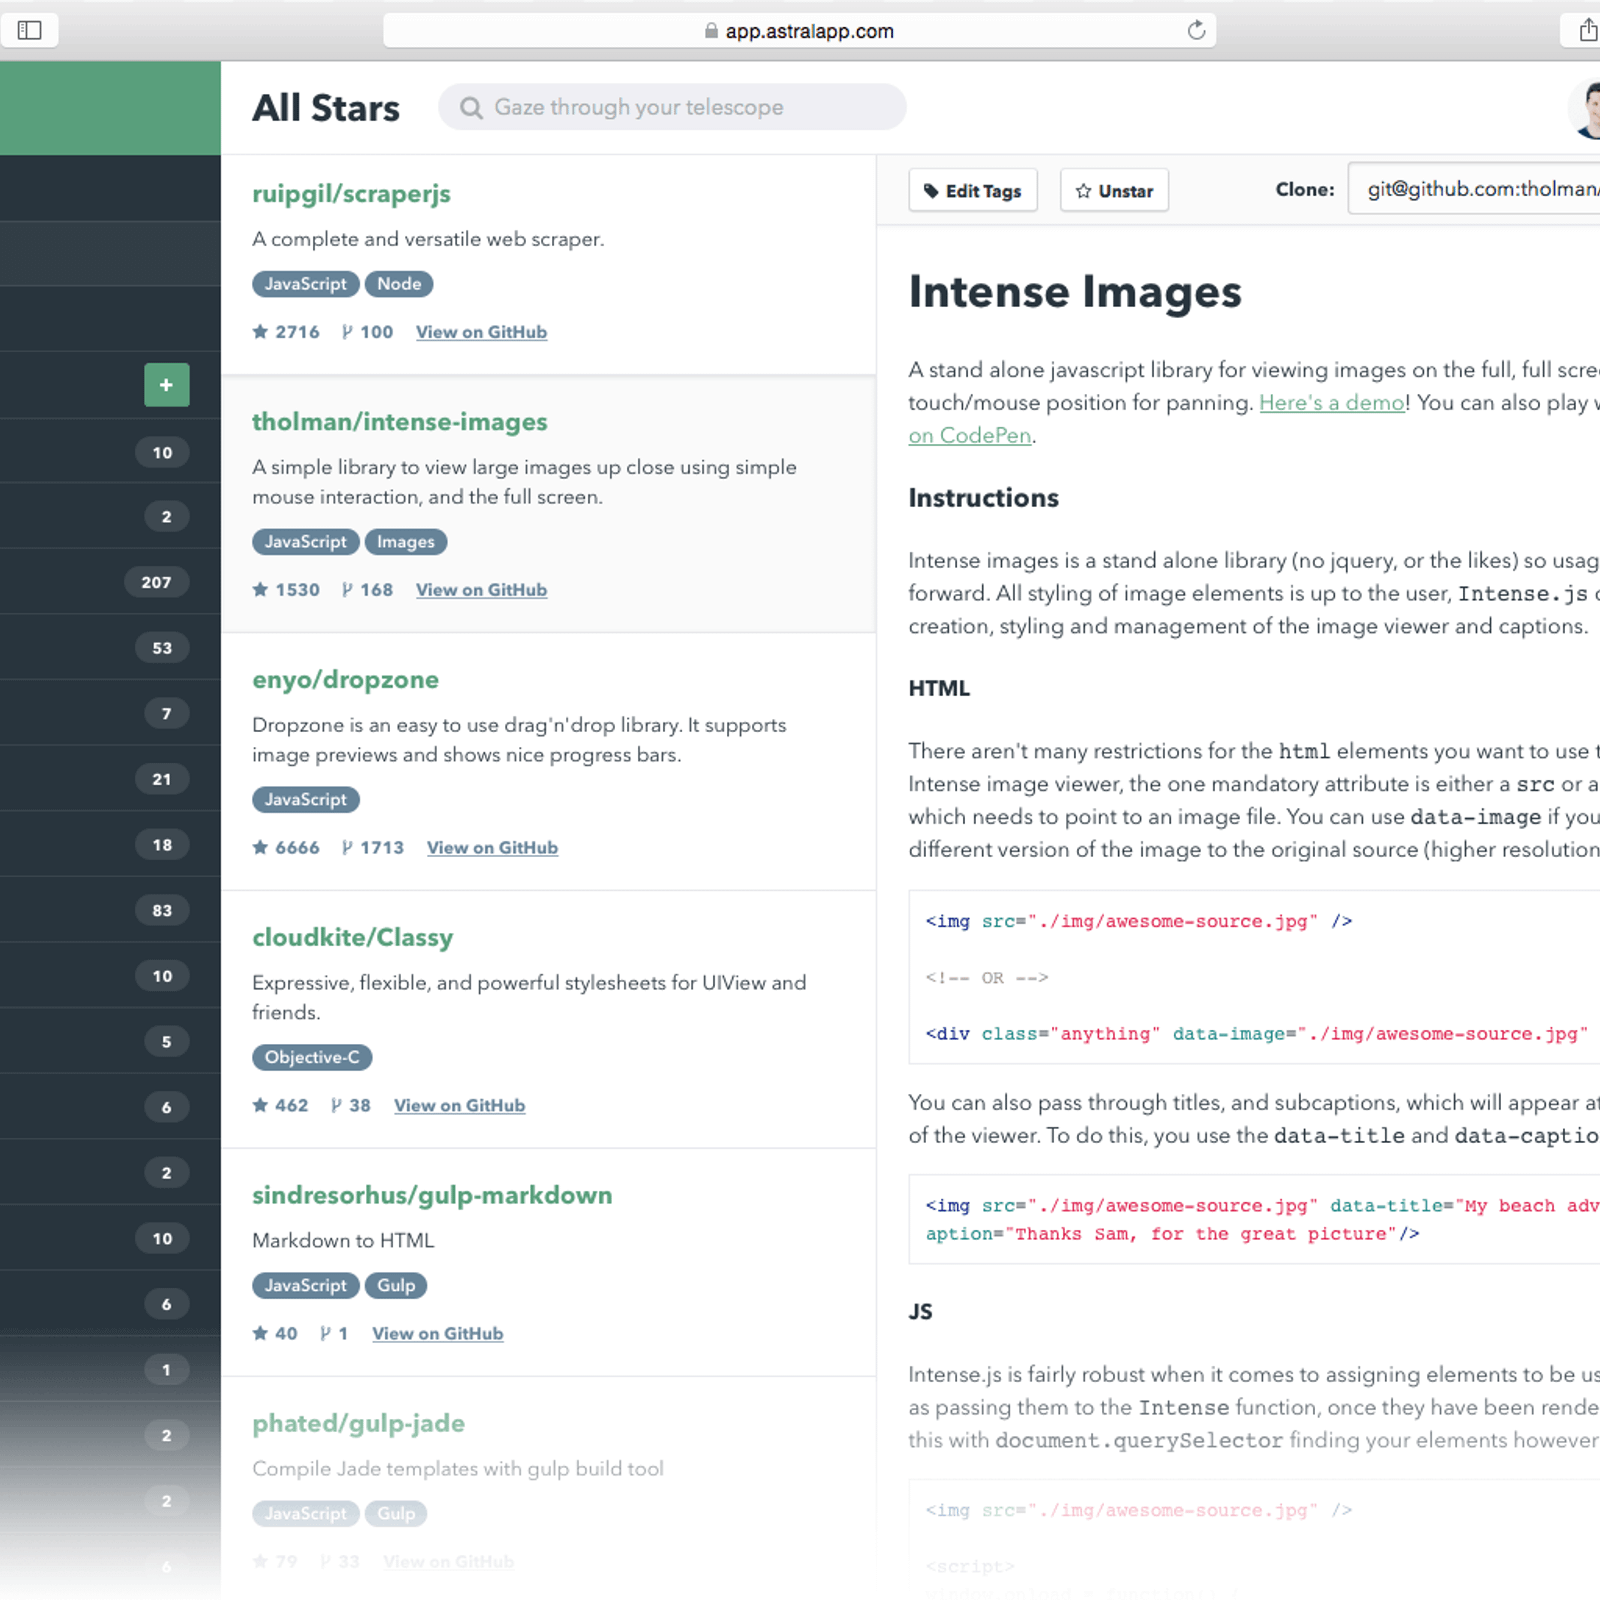Image resolution: width=1600 pixels, height=1600 pixels.
Task: Click the star count 462 on Classy
Action: [x=280, y=1106]
